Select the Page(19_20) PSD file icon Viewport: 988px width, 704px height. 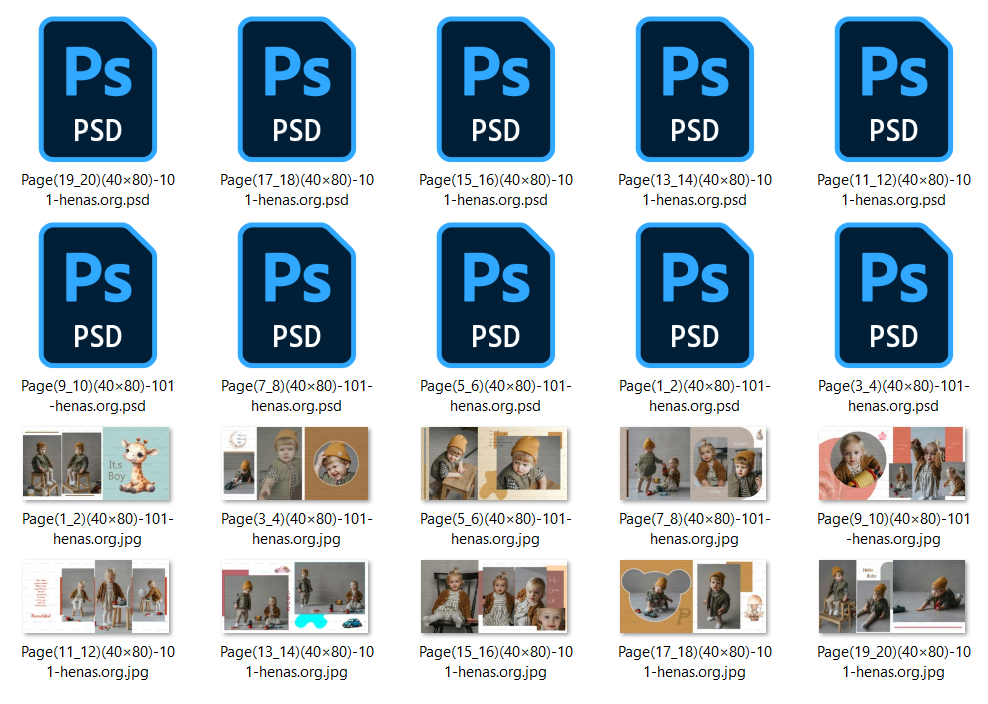point(98,89)
